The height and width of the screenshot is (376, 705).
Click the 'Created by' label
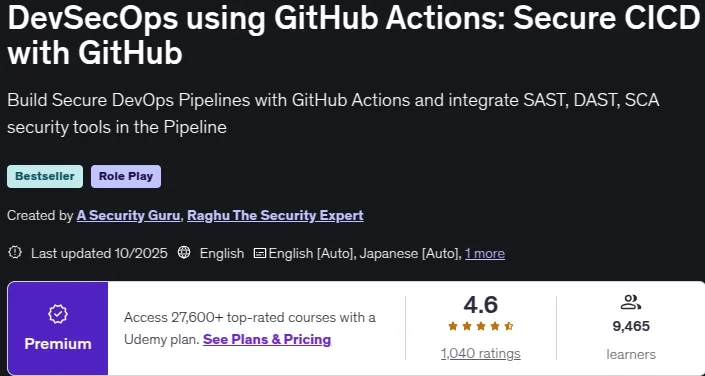[40, 215]
